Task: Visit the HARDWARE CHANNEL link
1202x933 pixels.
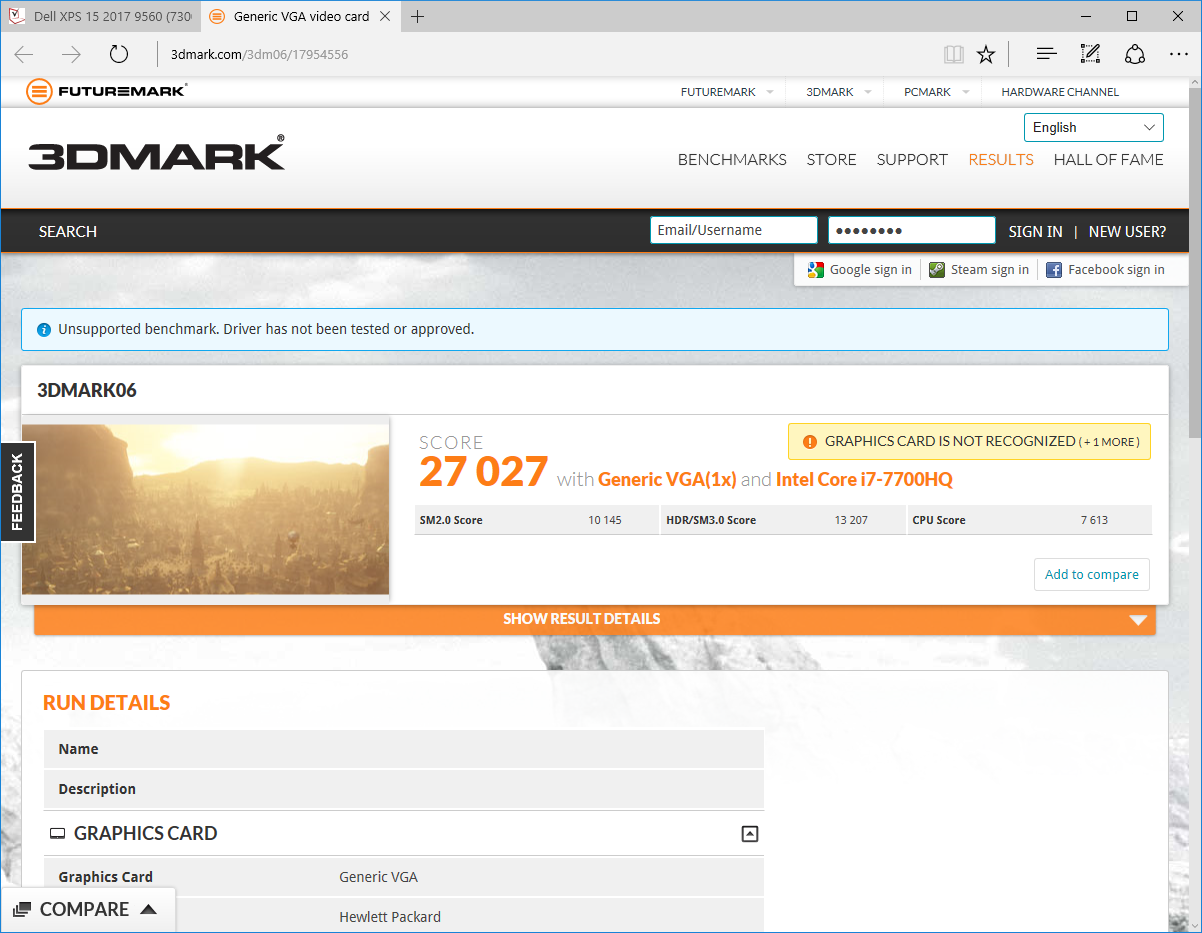Action: [1060, 92]
